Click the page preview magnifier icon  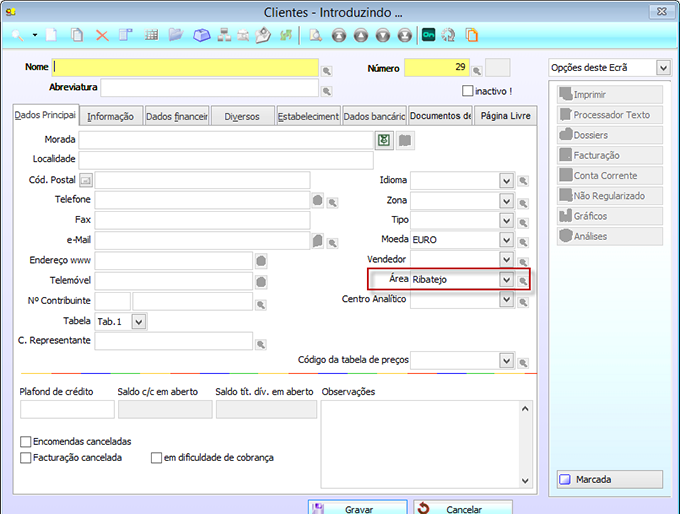tap(315, 35)
